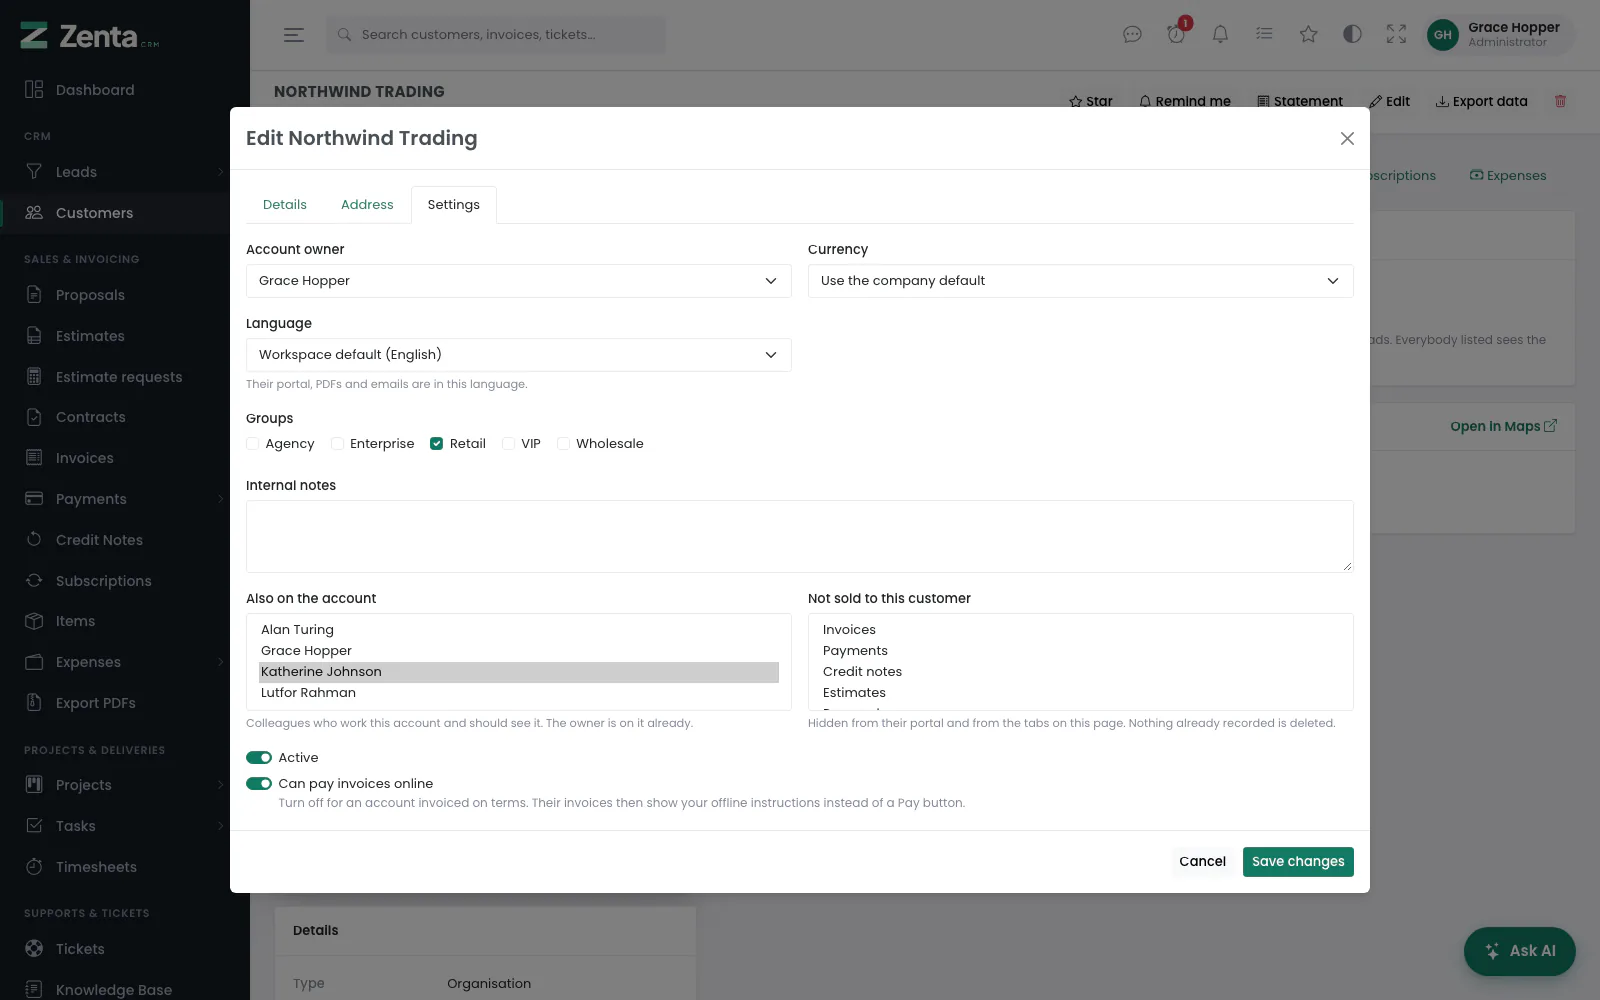Open the notifications bell icon
Screen dimensions: 1600x1000
click(1220, 34)
